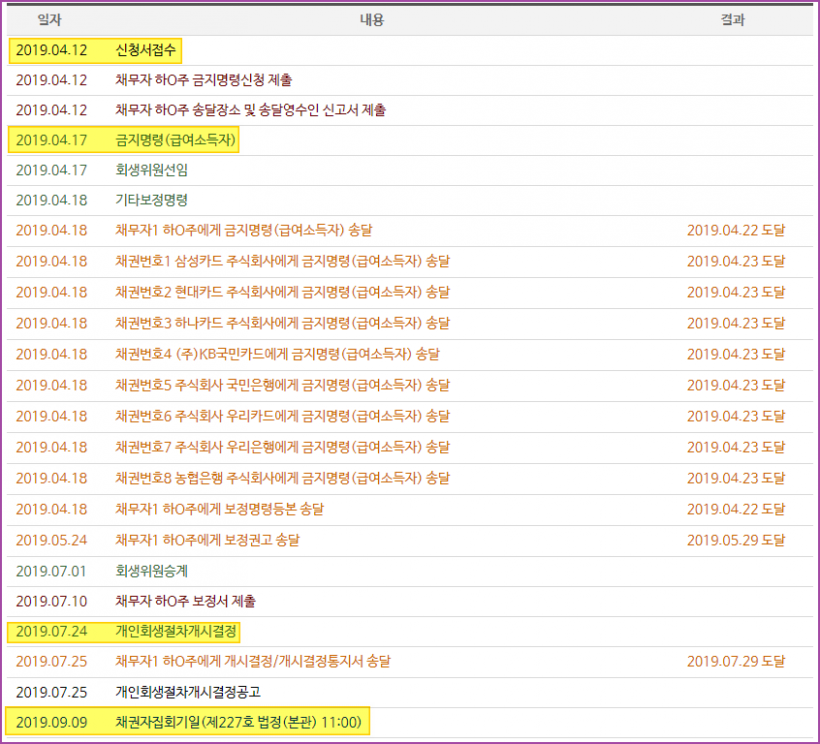
Task: Click the 2019.05.29 도달 result
Action: [x=736, y=540]
